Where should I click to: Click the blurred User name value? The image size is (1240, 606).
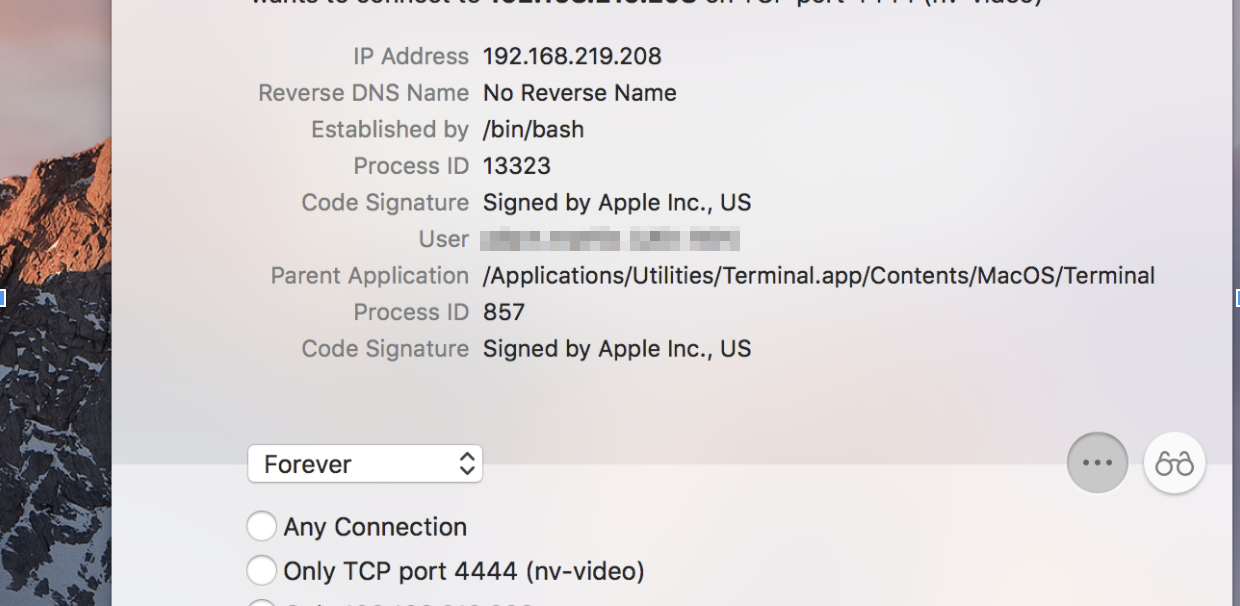tap(610, 240)
